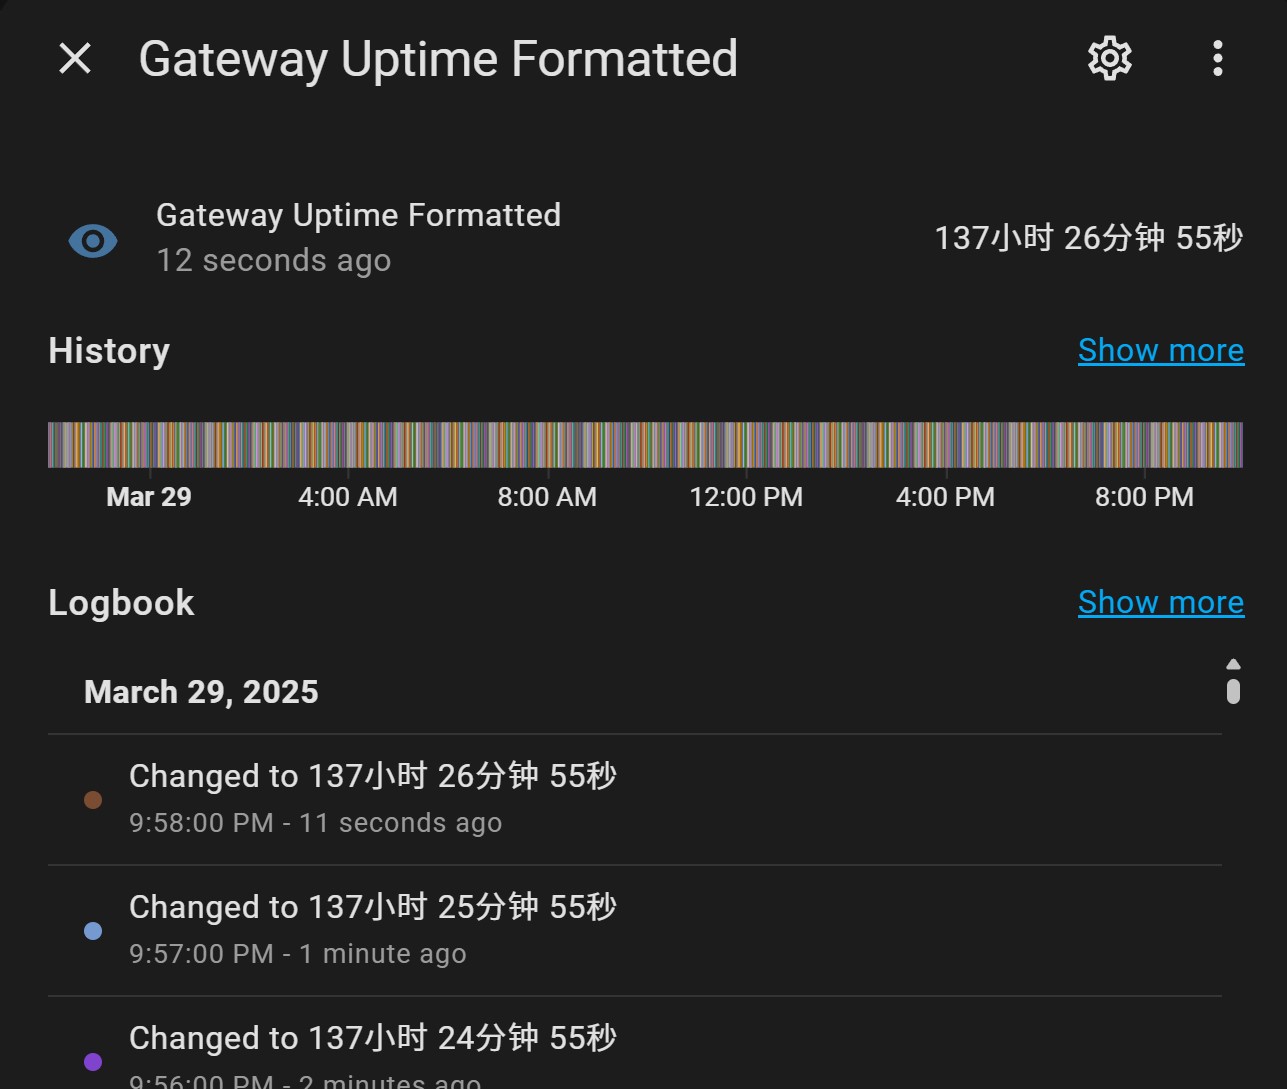Select the 'Changed to 137小时 26分钟 55秒' log entry
Viewport: 1287px width, 1089px height.
click(372, 777)
